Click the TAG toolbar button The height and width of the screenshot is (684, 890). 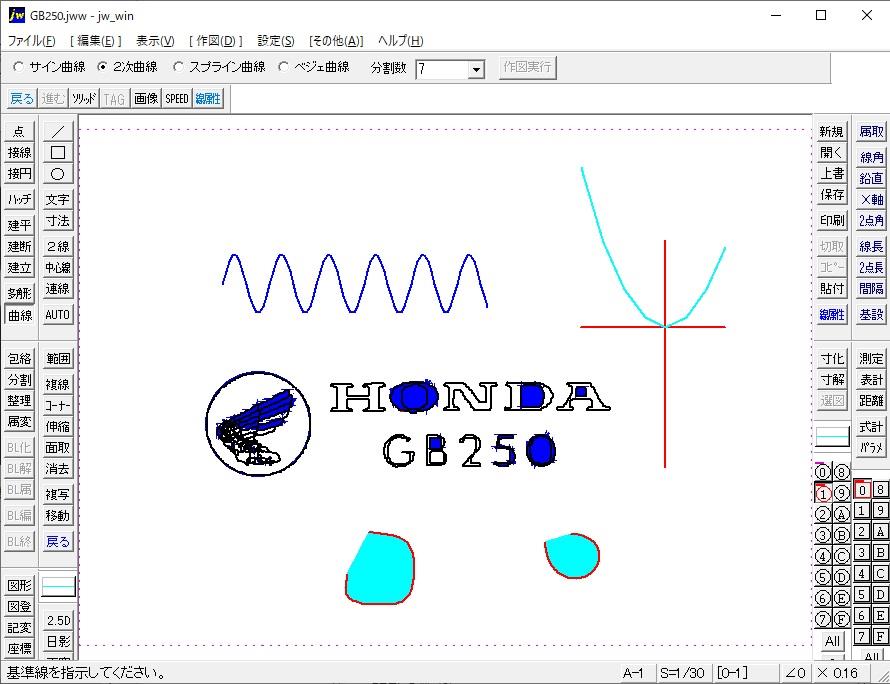point(114,99)
